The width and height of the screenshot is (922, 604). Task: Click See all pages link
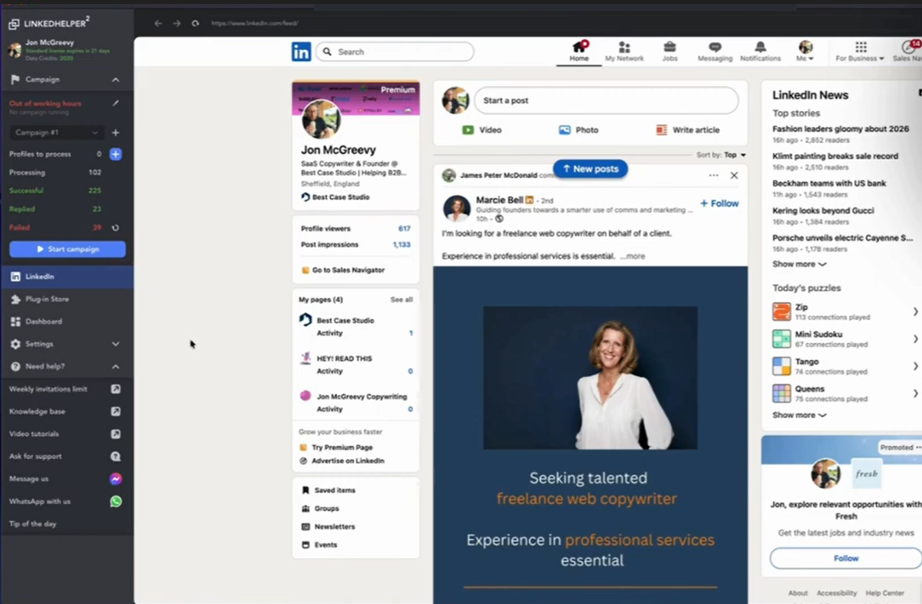[402, 300]
